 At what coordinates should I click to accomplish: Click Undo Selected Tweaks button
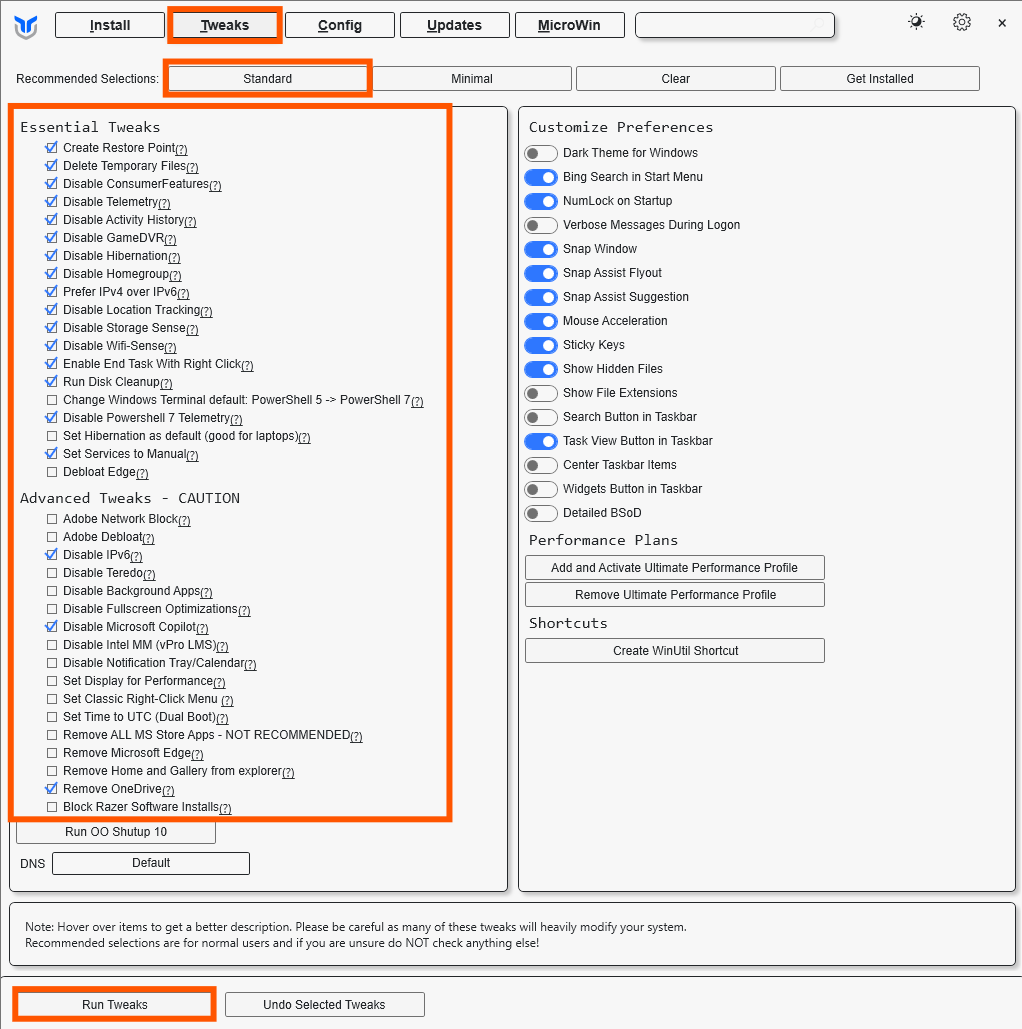click(x=324, y=1005)
